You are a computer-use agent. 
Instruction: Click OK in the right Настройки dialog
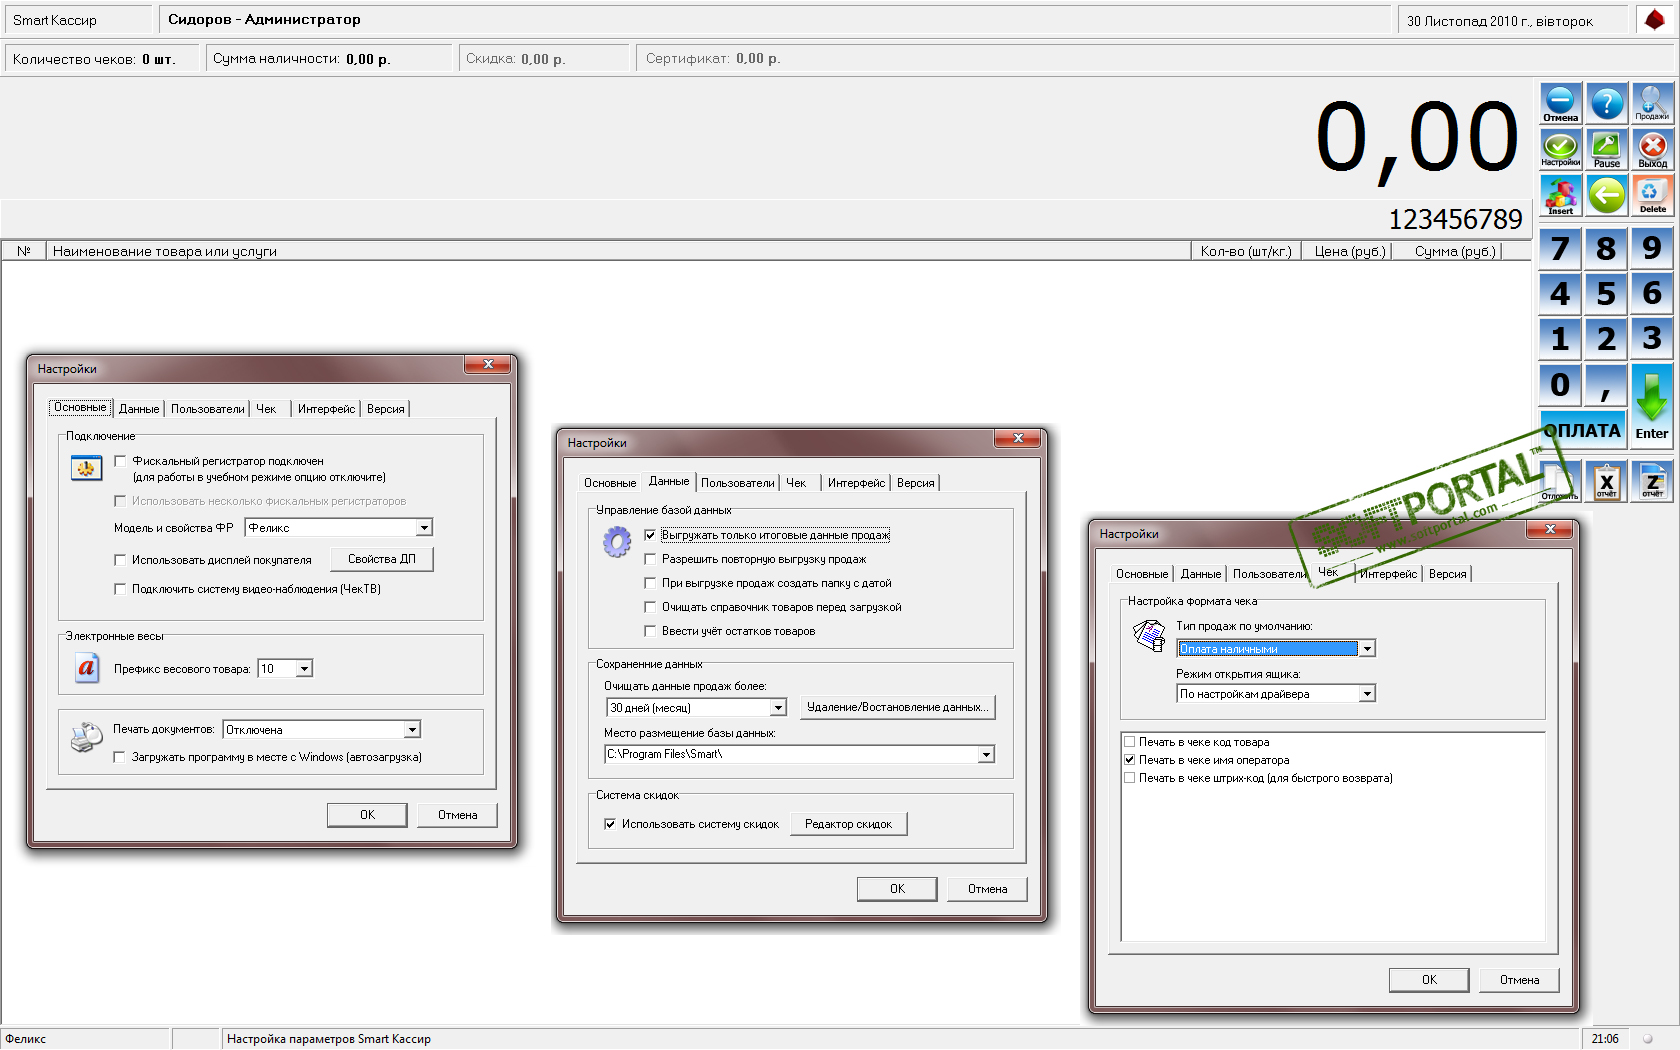coord(1429,980)
